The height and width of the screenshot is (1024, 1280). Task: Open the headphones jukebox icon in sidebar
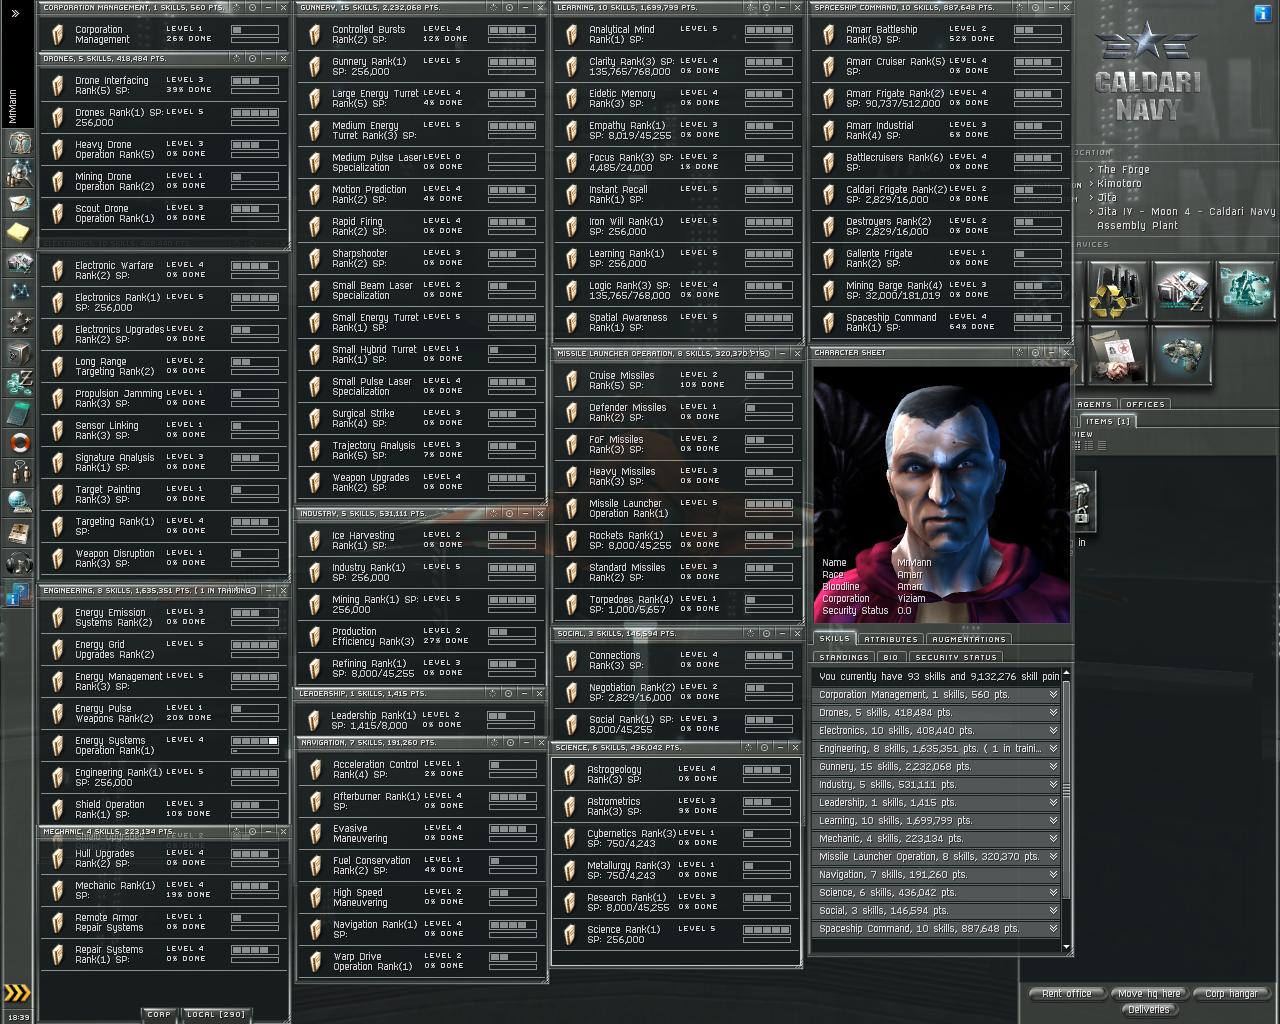(19, 563)
